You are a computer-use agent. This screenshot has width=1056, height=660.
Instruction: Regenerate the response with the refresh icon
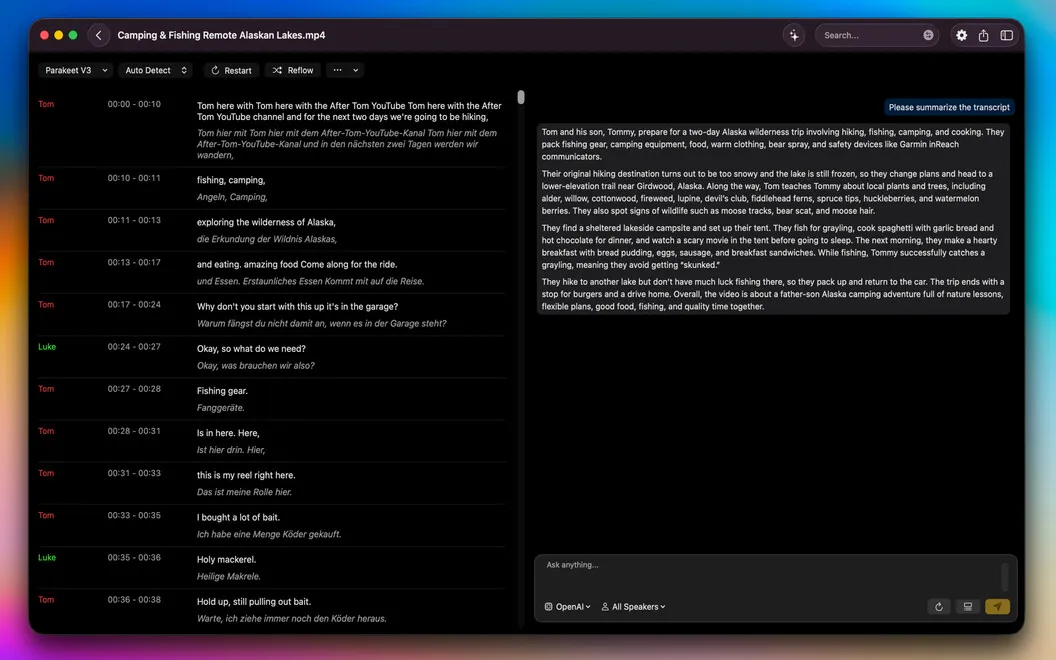click(x=939, y=607)
